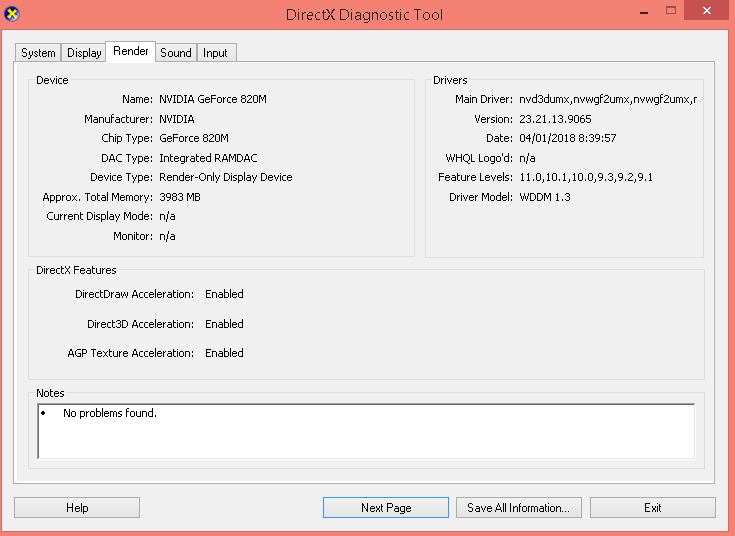
Task: Click the 'Integrated RAMDAC' value
Action: pos(208,158)
